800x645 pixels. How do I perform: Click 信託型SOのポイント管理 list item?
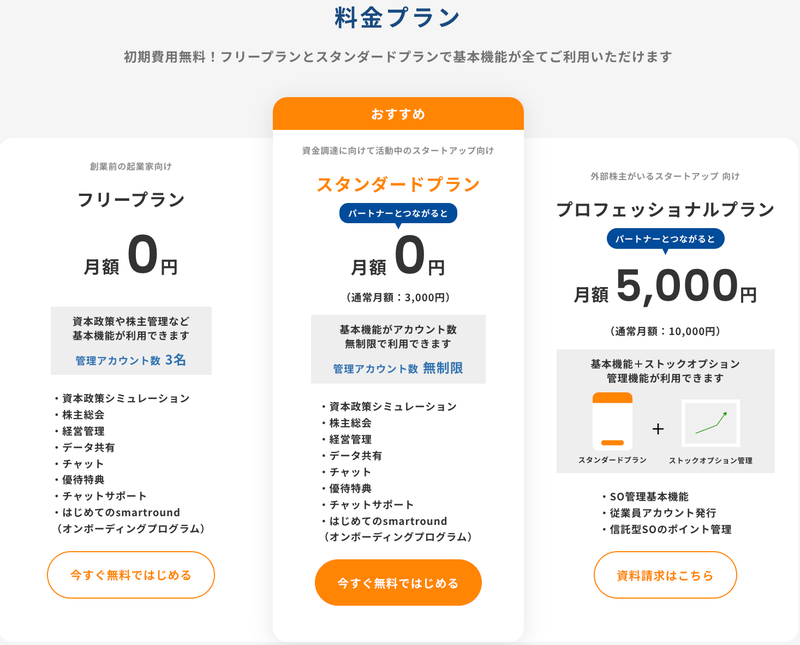667,529
